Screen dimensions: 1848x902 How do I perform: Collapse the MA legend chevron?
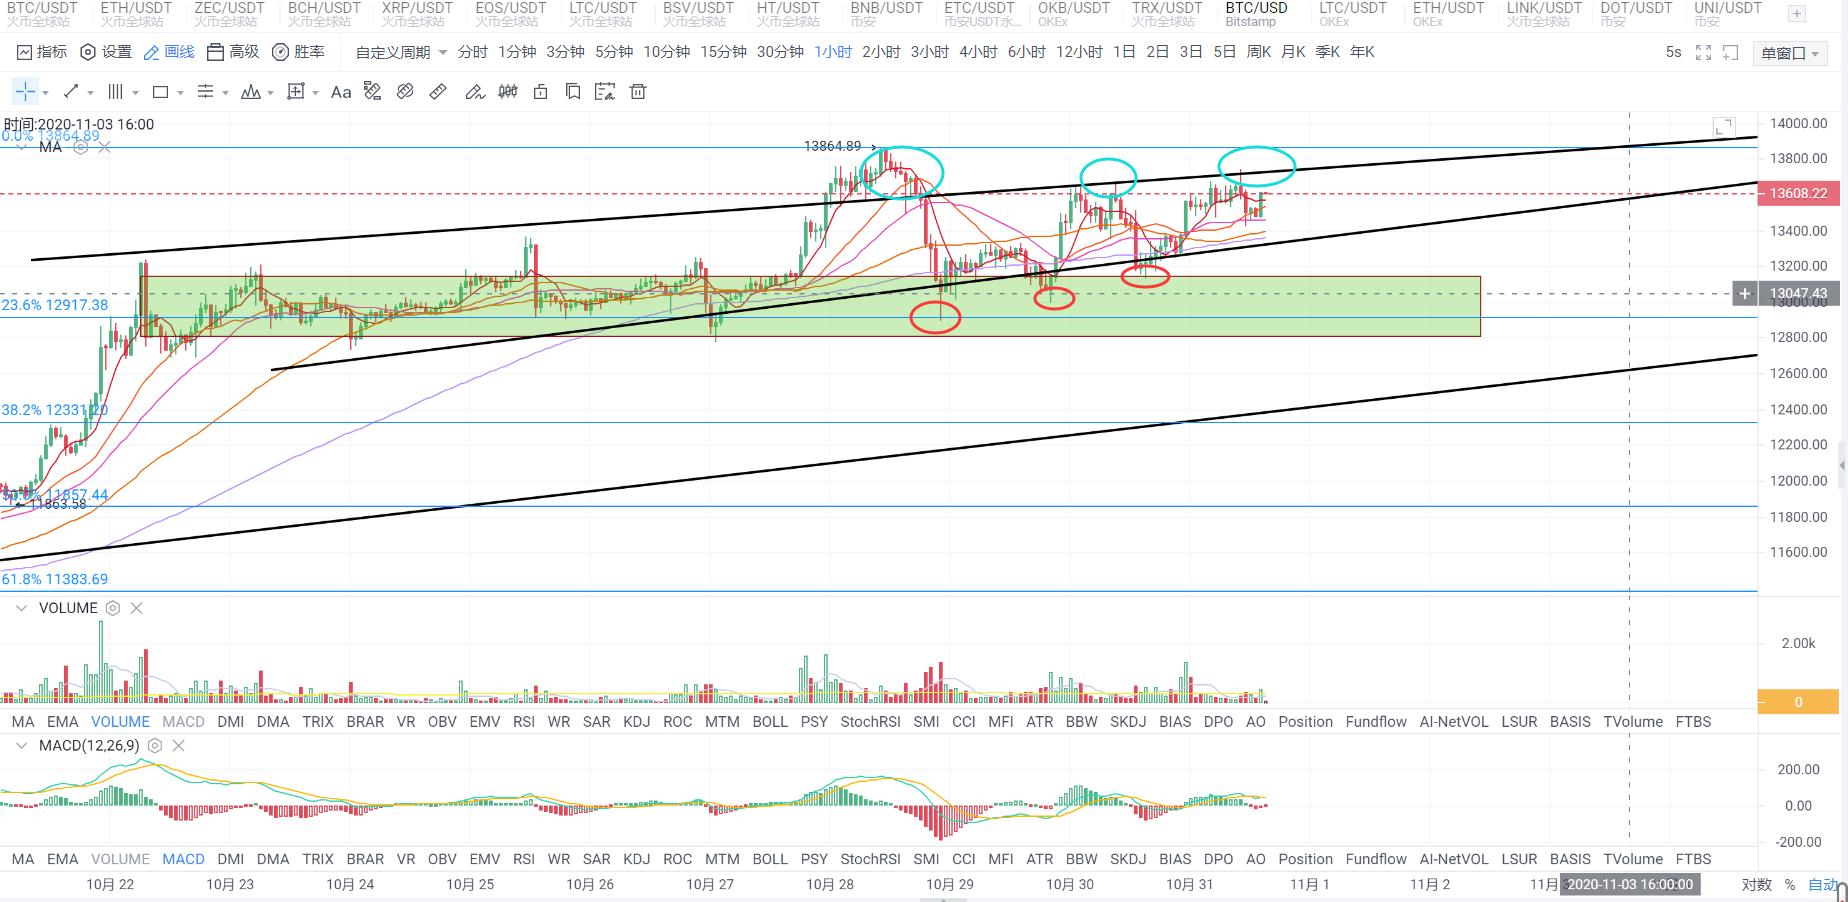click(21, 147)
